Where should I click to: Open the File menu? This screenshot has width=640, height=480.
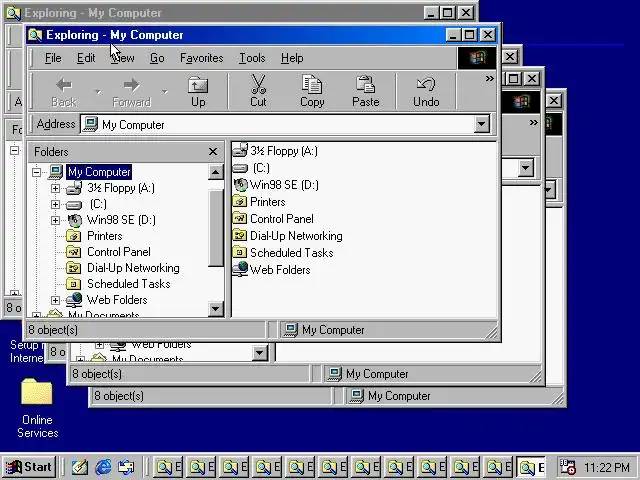(x=53, y=58)
